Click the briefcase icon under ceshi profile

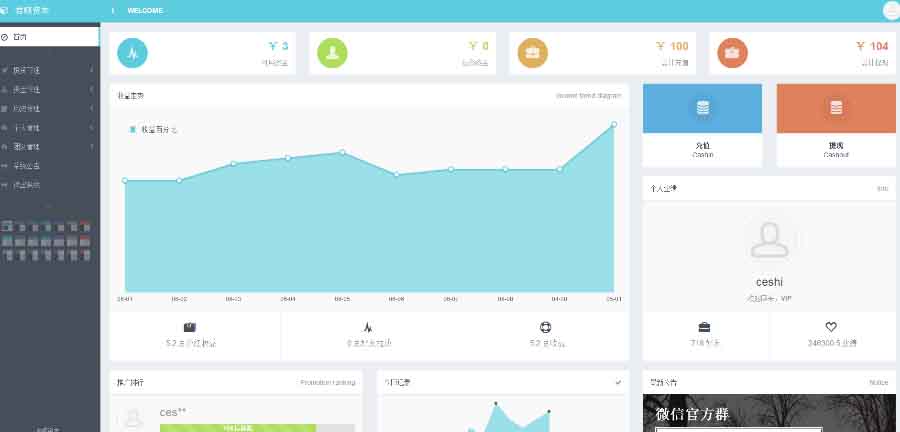pos(705,327)
